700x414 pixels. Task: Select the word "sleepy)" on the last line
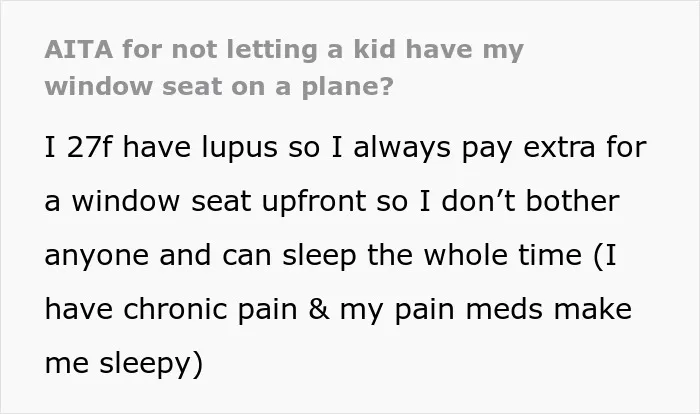[x=151, y=364]
